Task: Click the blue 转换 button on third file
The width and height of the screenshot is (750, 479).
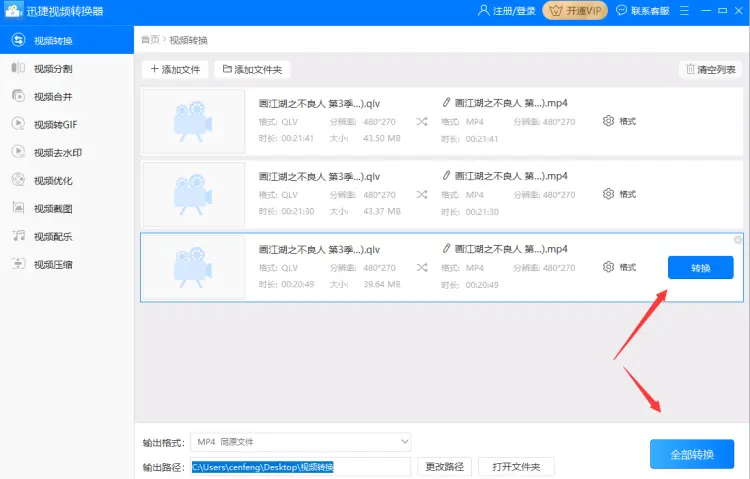Action: 701,267
